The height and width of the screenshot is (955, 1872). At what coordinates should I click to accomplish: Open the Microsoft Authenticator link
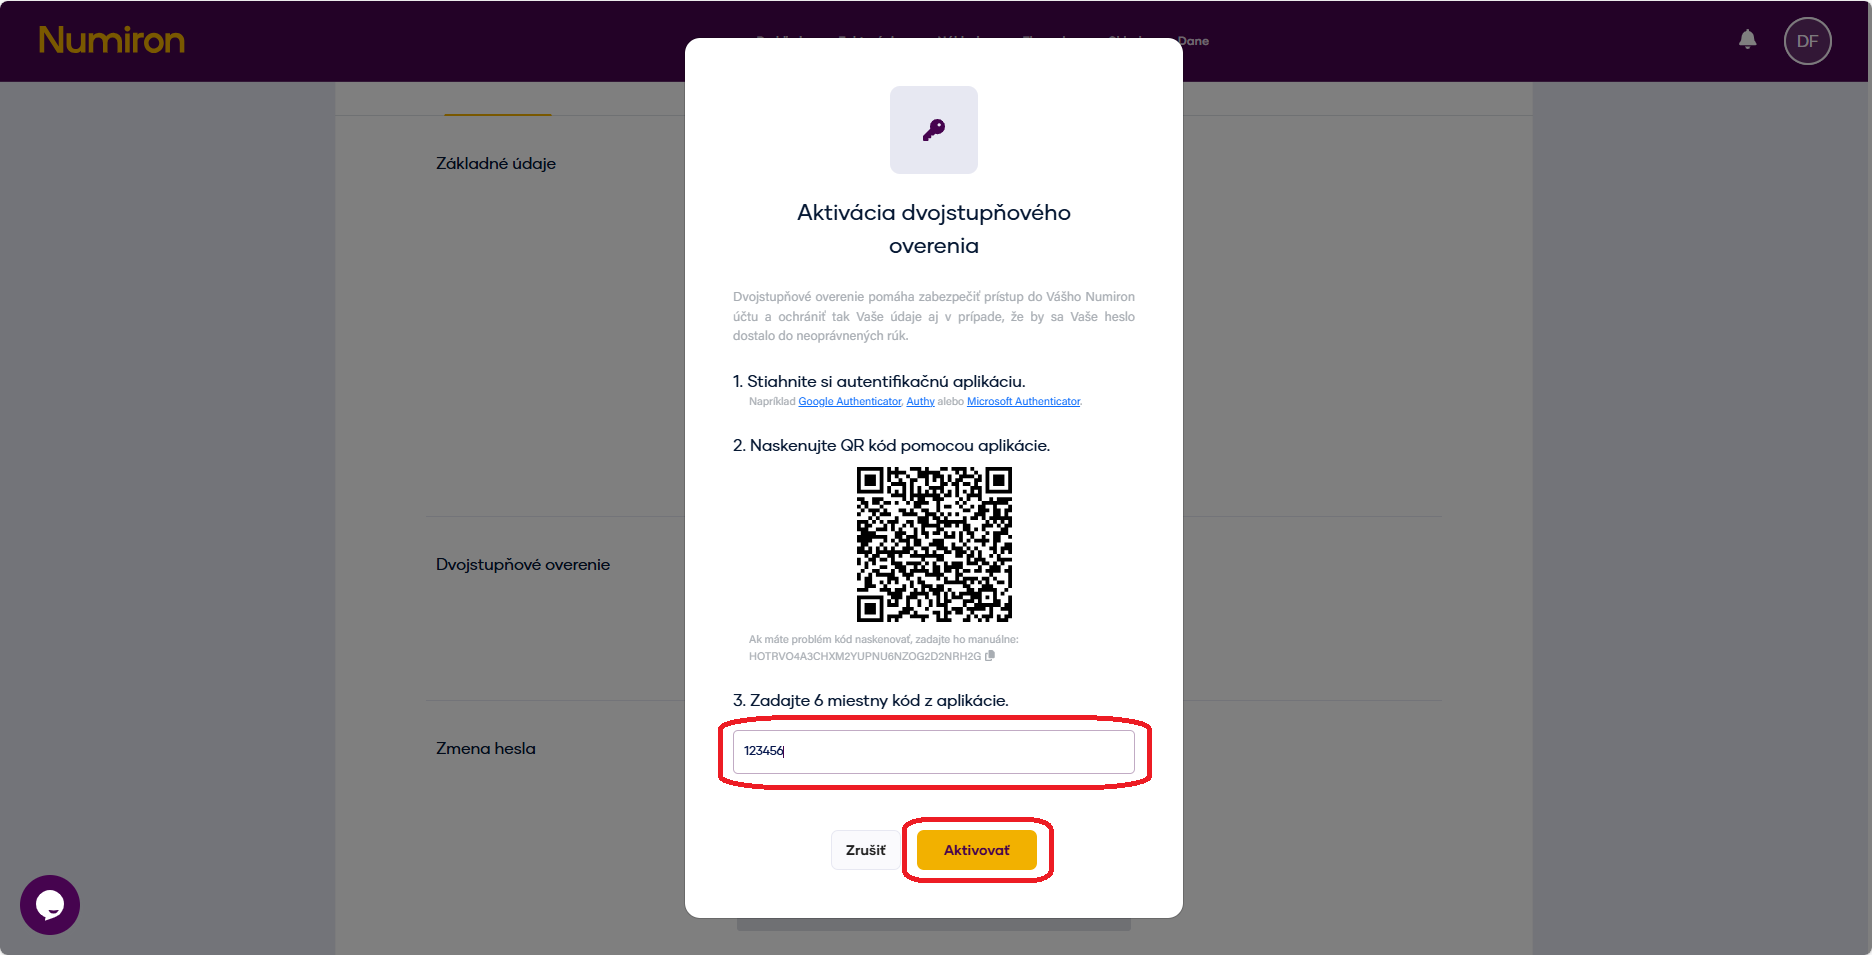pyautogui.click(x=1023, y=401)
